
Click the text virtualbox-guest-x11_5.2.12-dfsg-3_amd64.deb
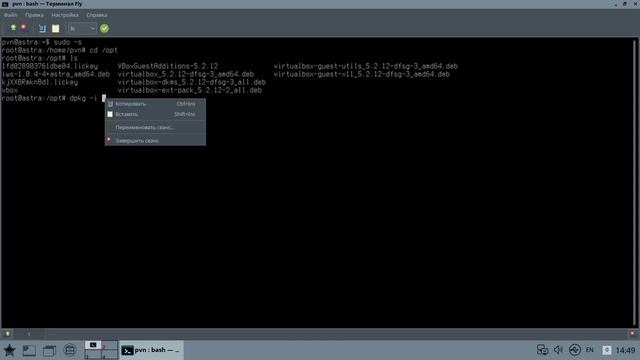(x=361, y=74)
